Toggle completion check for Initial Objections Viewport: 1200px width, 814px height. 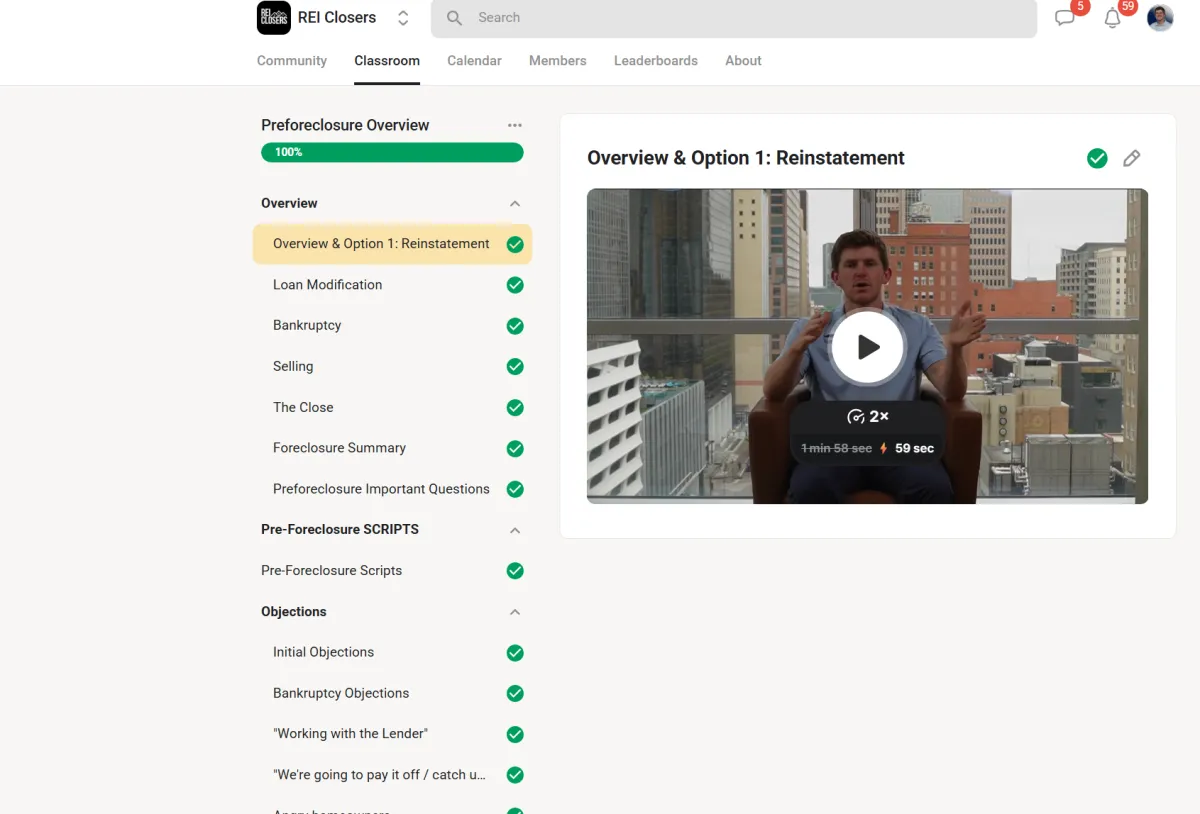[515, 653]
